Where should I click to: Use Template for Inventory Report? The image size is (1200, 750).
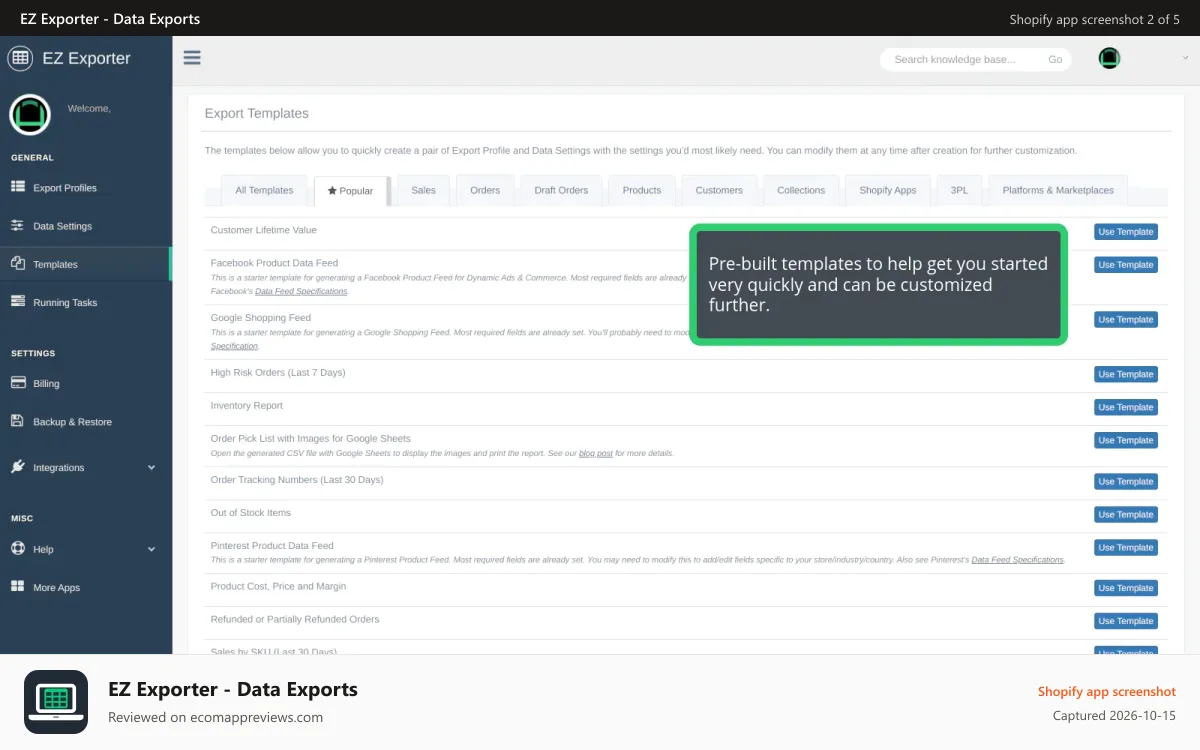pyautogui.click(x=1126, y=407)
